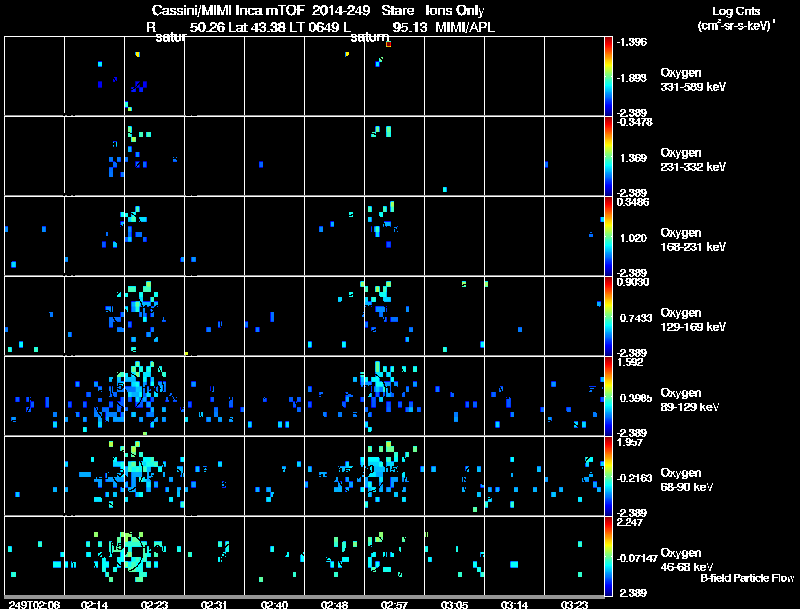The width and height of the screenshot is (800, 609).
Task: Click the 'Lat 43.38' value in the header
Action: coord(257,27)
